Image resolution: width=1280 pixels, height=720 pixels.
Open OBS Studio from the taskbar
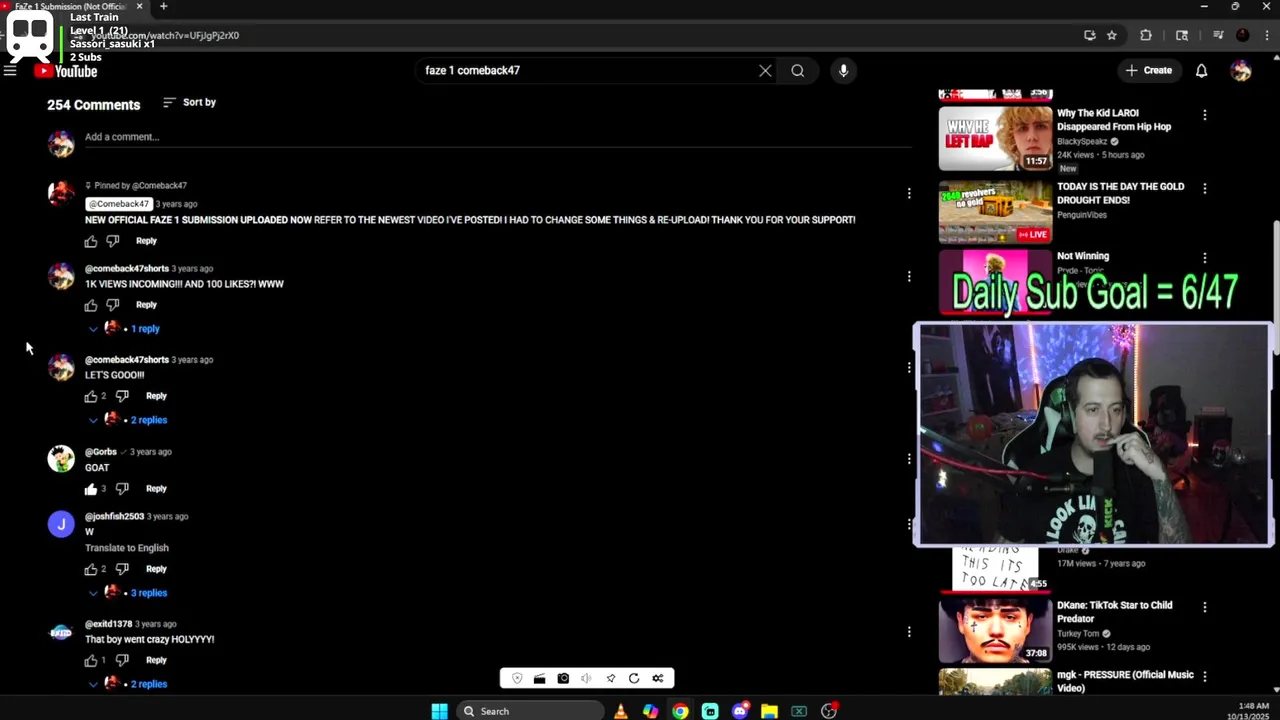tap(829, 711)
